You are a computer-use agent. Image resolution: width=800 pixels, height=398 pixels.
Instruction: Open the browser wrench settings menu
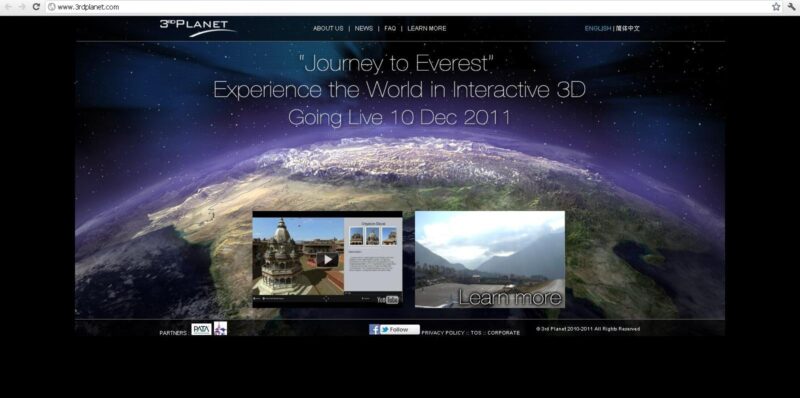(x=791, y=7)
